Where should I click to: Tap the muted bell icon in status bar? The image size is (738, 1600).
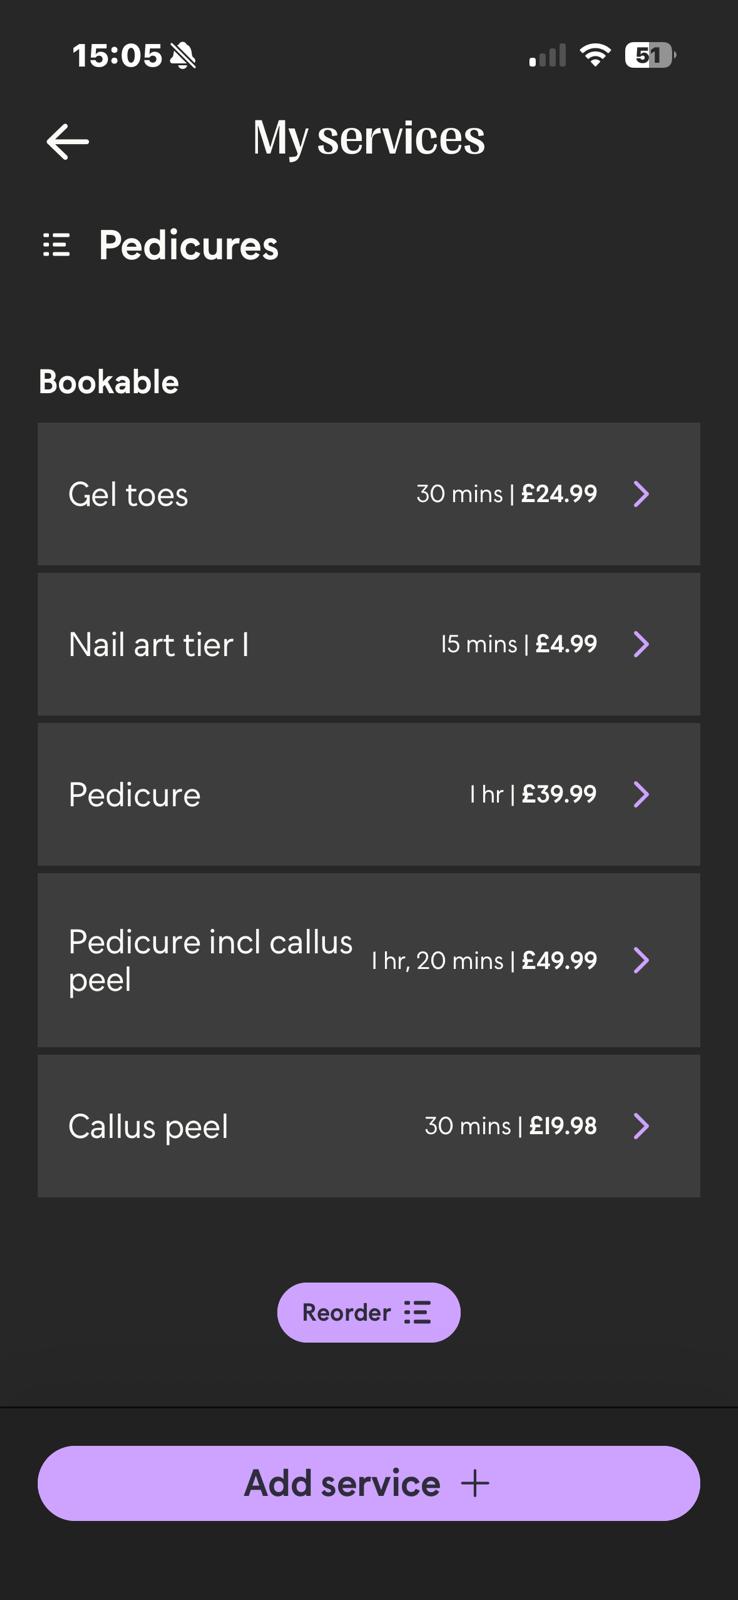[x=183, y=56]
